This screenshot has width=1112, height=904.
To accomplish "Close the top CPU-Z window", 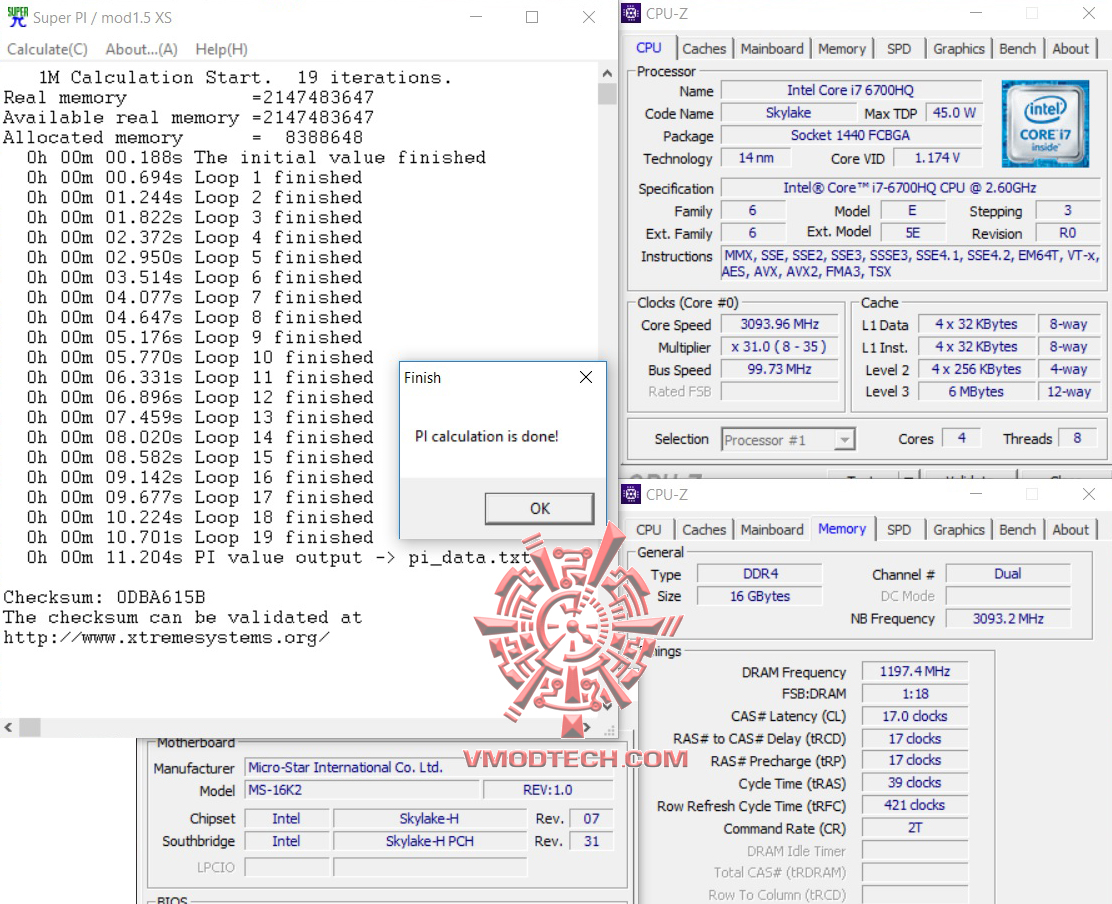I will [x=1089, y=13].
